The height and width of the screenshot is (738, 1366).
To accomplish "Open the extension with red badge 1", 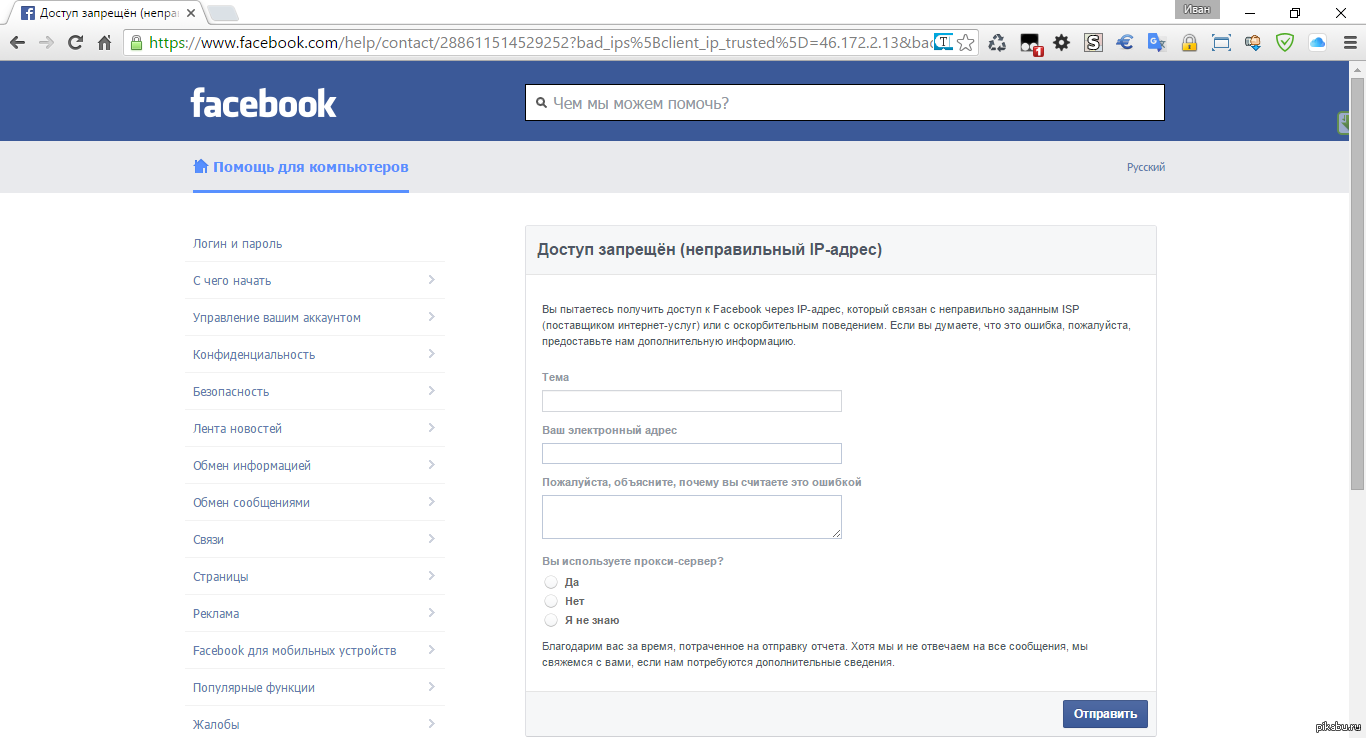I will point(1030,44).
